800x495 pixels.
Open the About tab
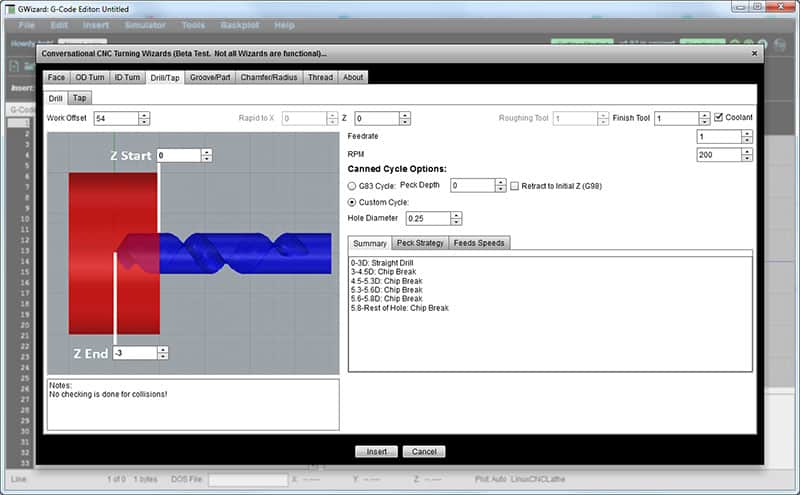pos(353,78)
